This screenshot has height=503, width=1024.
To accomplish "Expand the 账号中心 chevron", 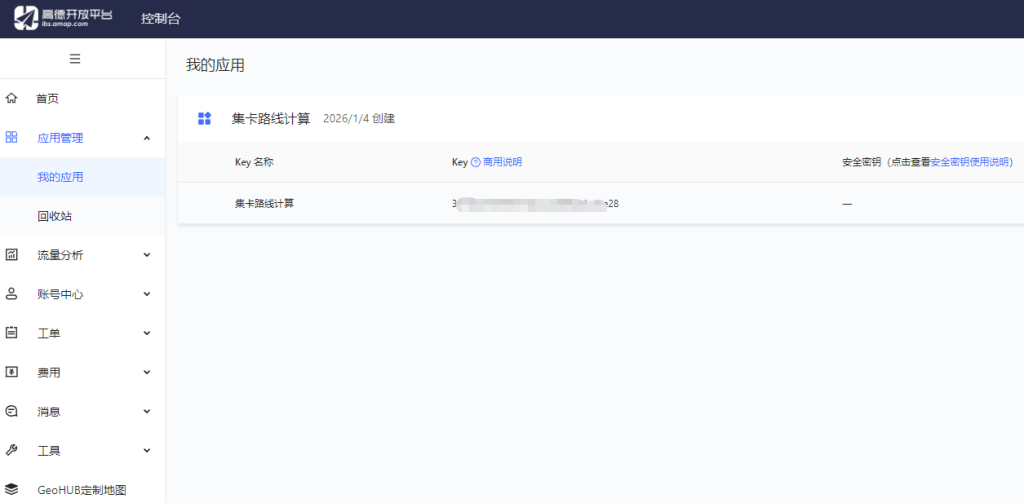I will pos(147,294).
